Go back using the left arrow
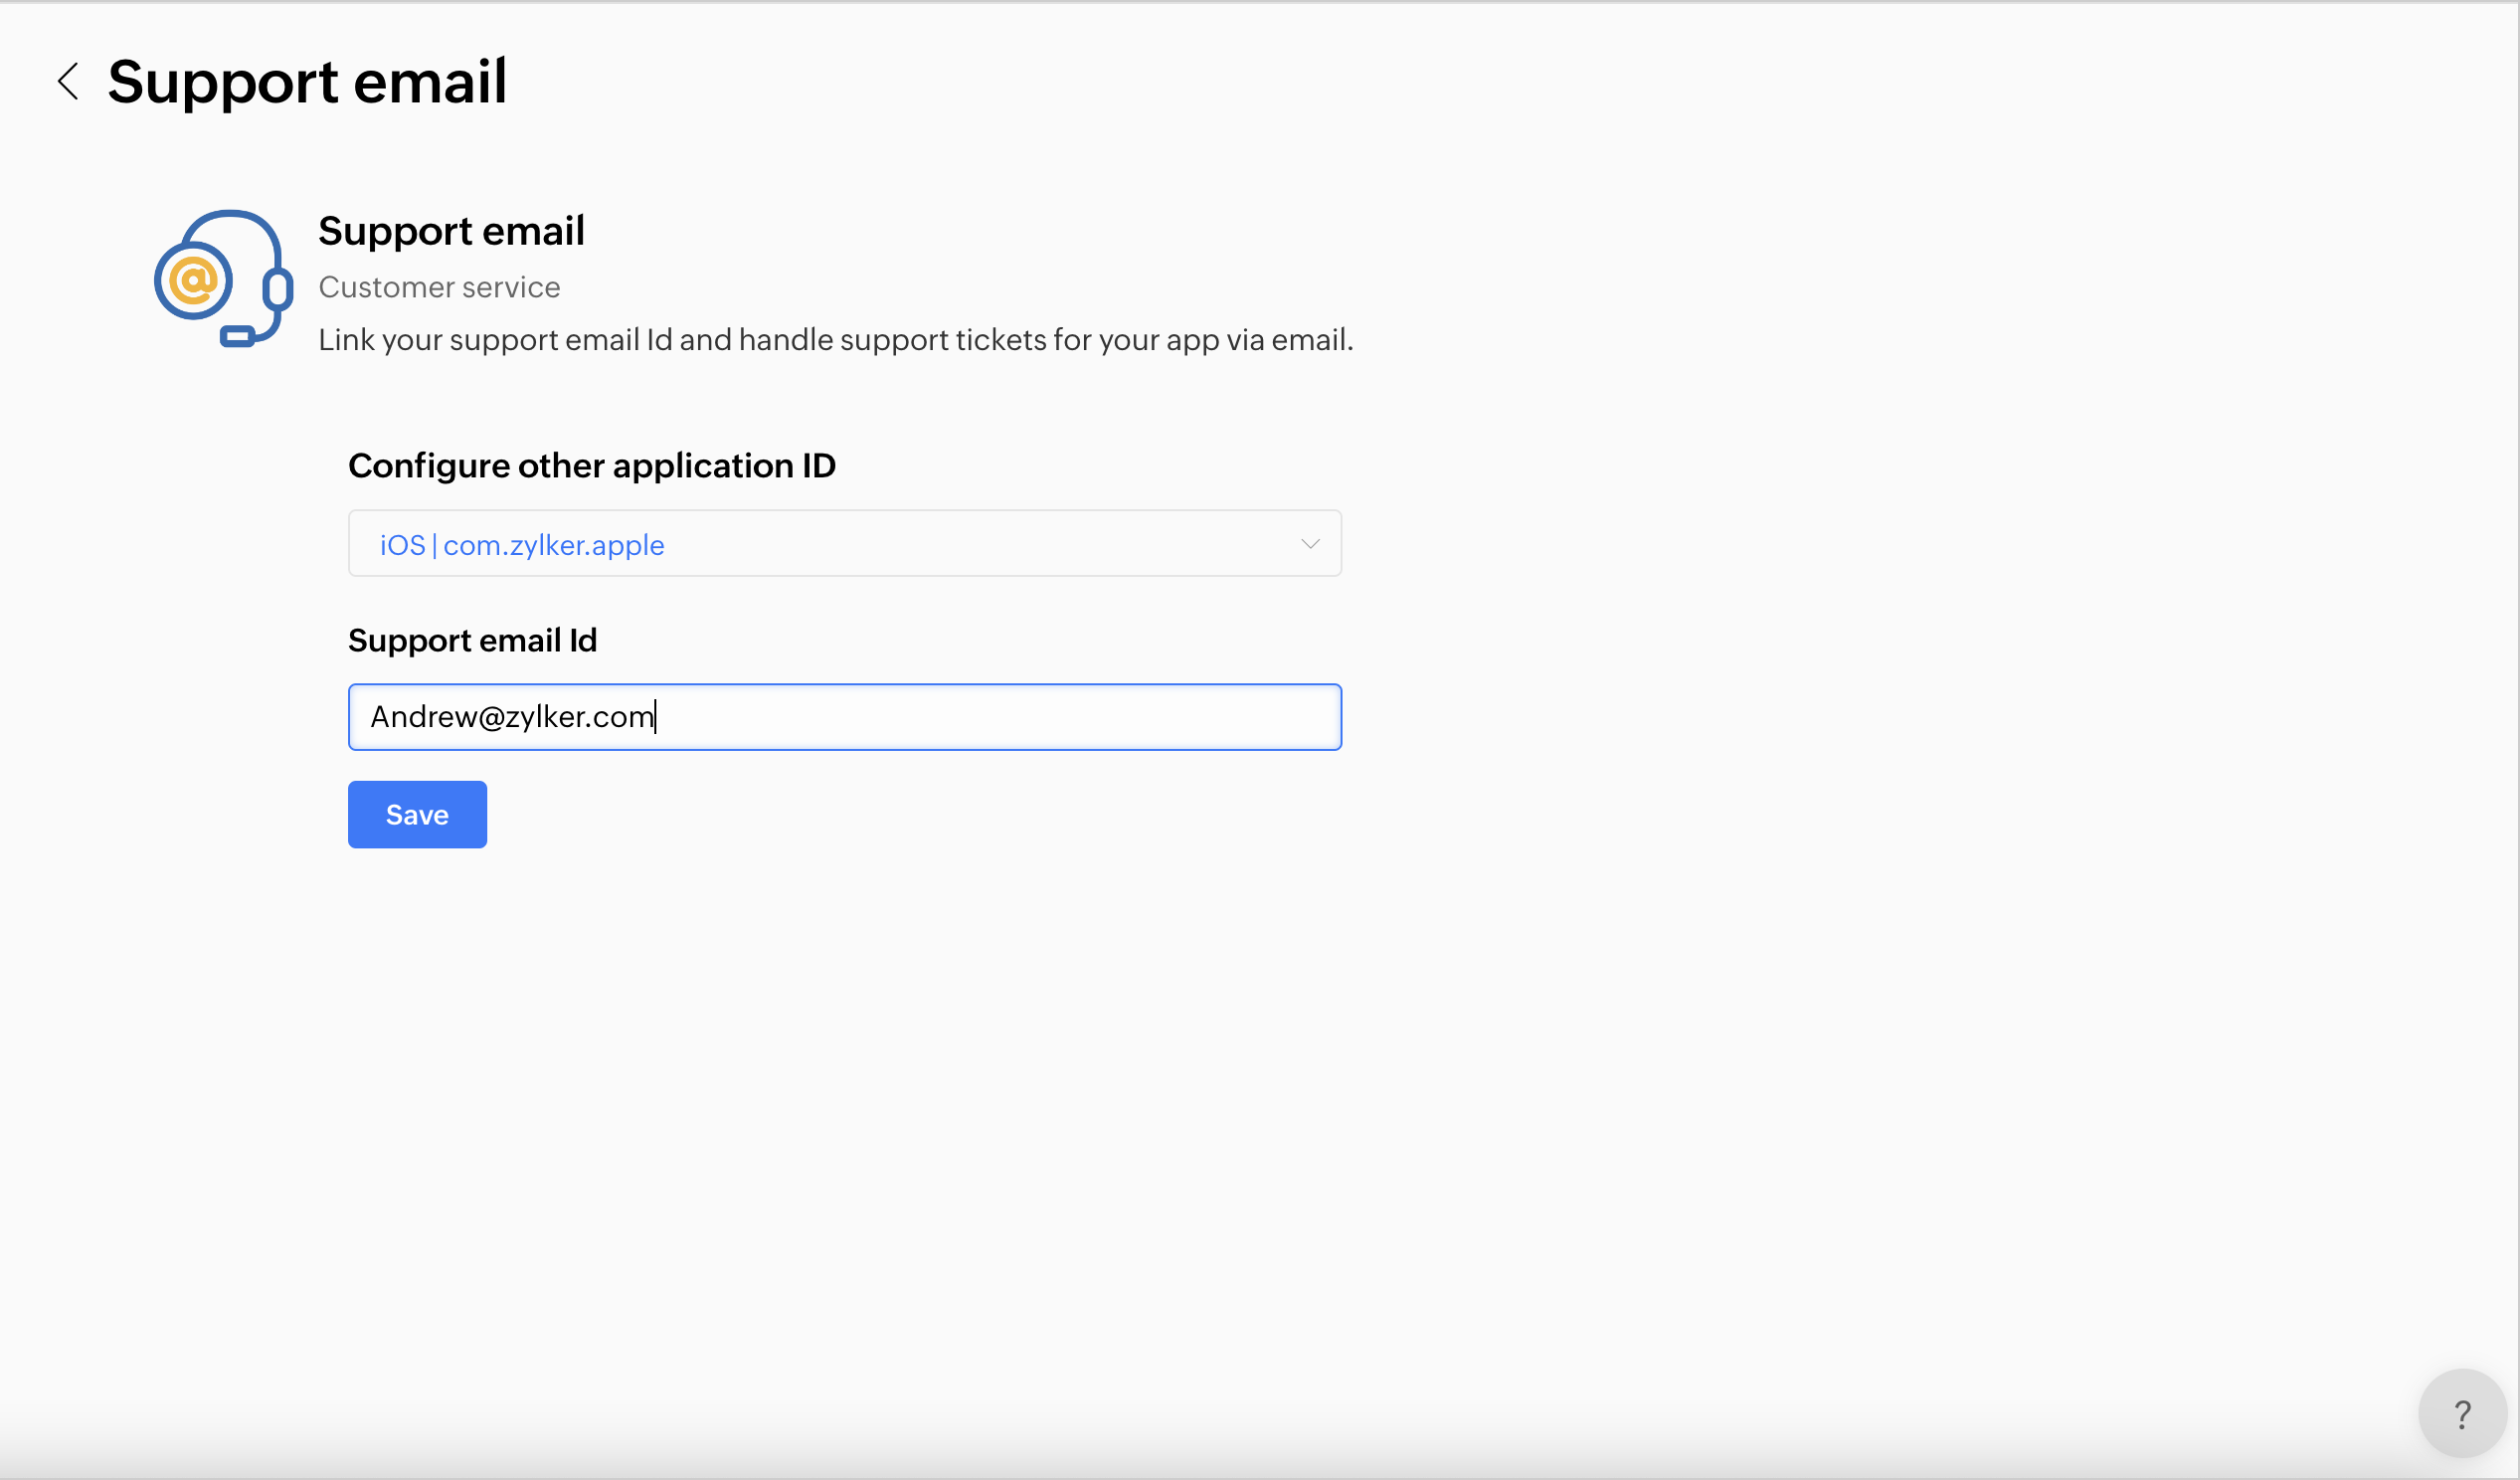Image resolution: width=2520 pixels, height=1480 pixels. coord(68,81)
